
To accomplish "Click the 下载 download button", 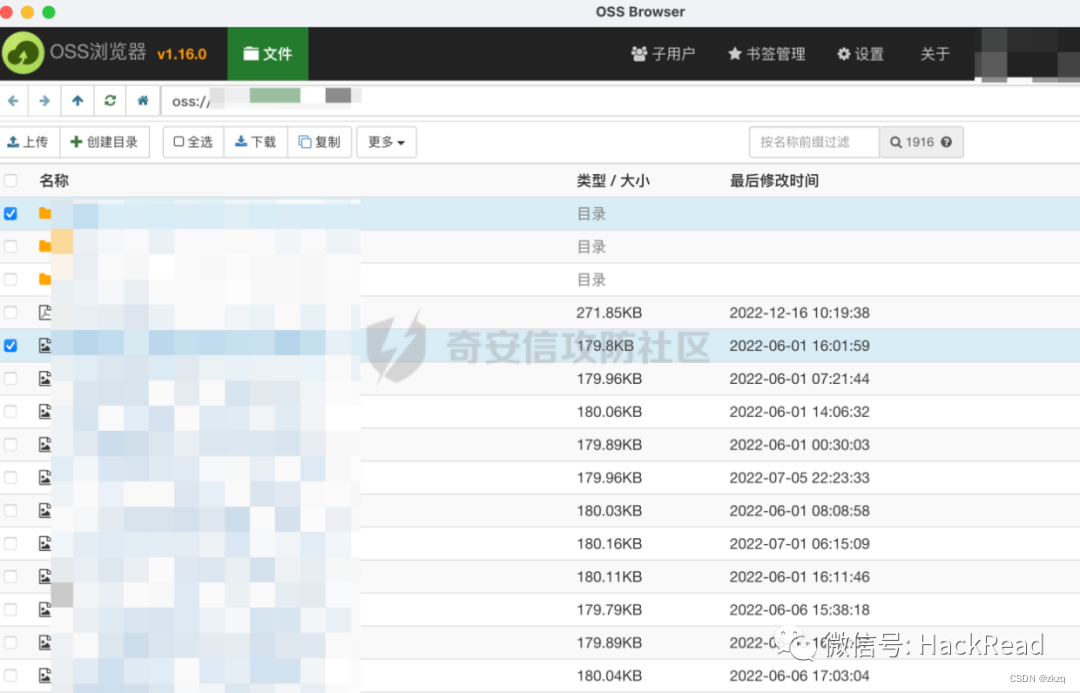I will pos(256,142).
